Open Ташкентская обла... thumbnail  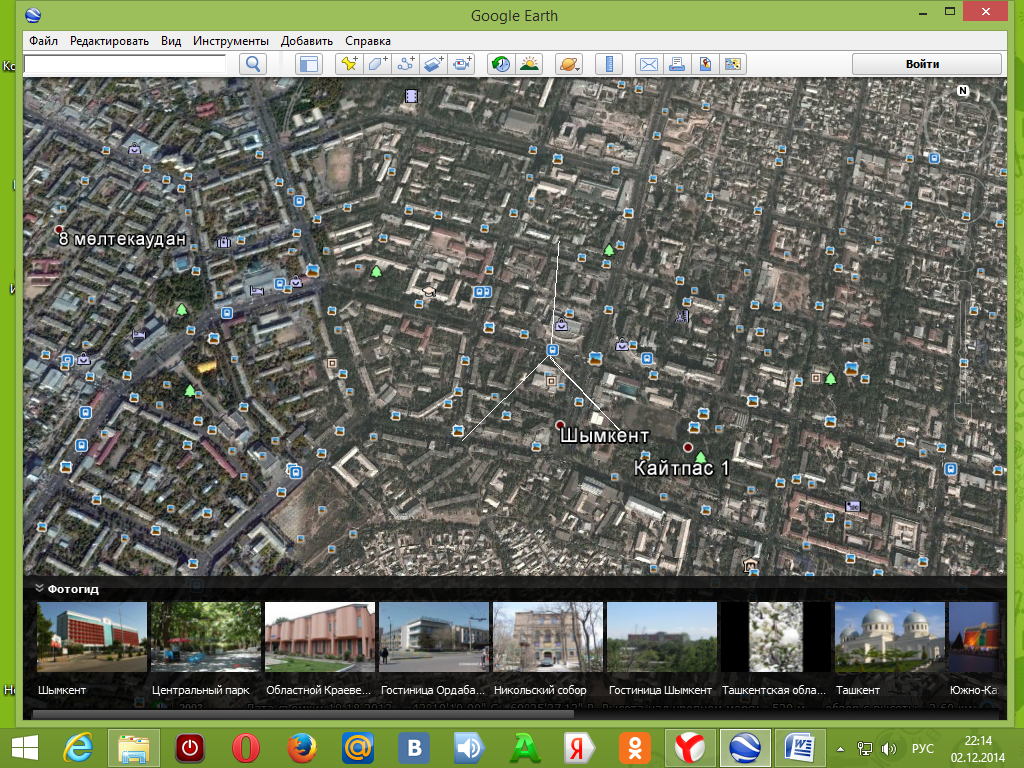(776, 637)
